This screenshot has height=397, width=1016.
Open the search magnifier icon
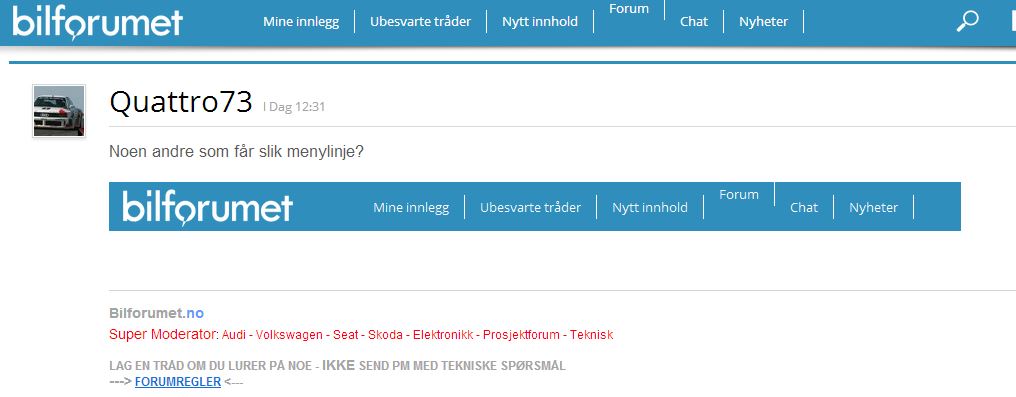[967, 21]
